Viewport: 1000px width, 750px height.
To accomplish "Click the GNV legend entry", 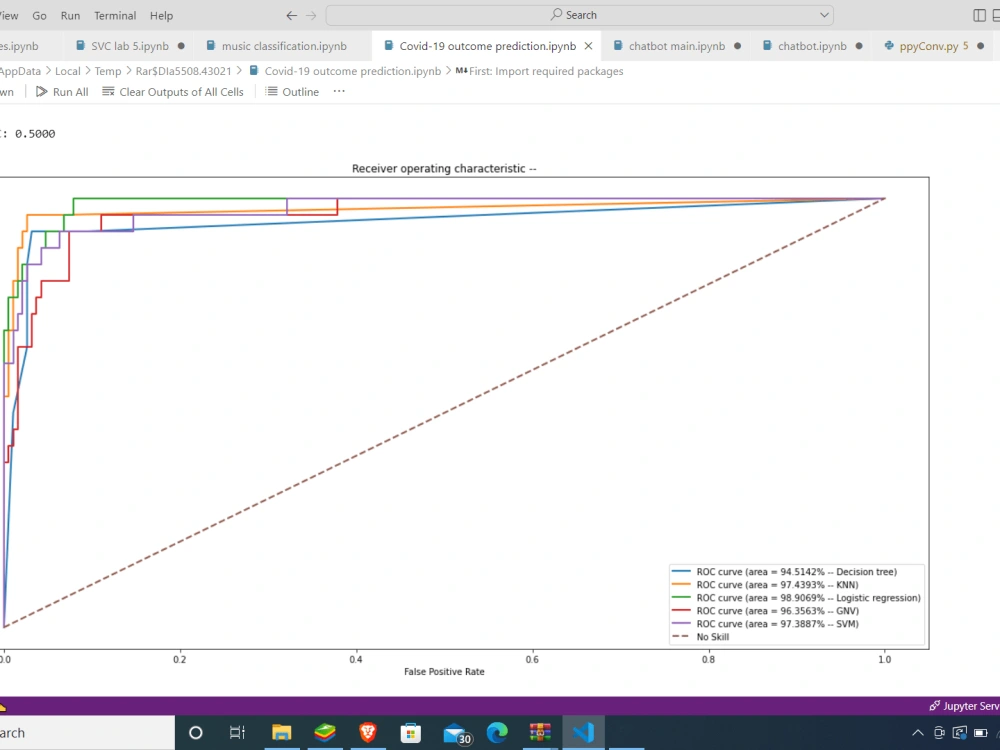I will [765, 611].
